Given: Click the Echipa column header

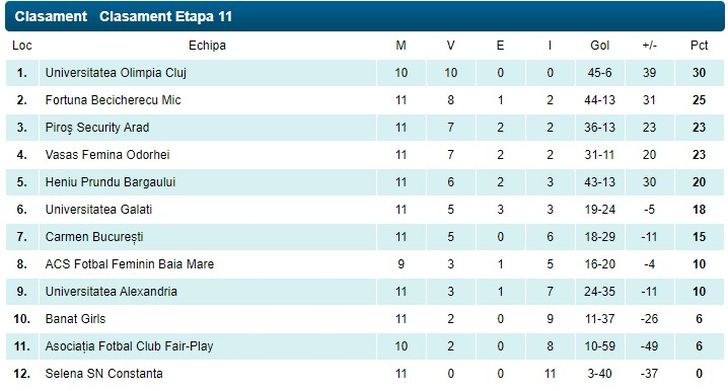Looking at the screenshot, I should tap(207, 46).
